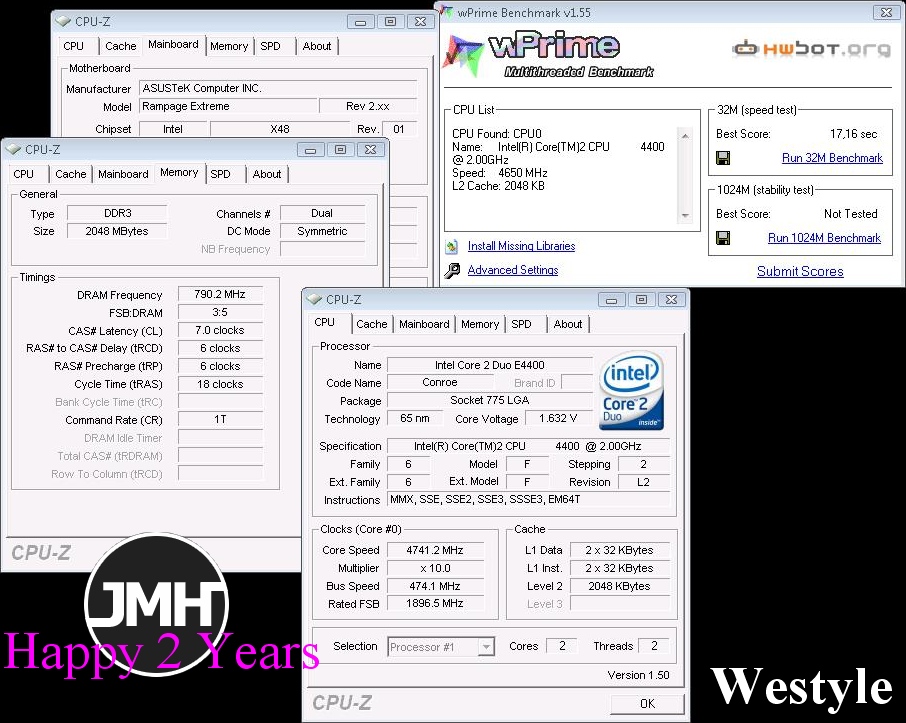Click the Channels # value Dual
The height and width of the screenshot is (723, 906).
(x=322, y=213)
